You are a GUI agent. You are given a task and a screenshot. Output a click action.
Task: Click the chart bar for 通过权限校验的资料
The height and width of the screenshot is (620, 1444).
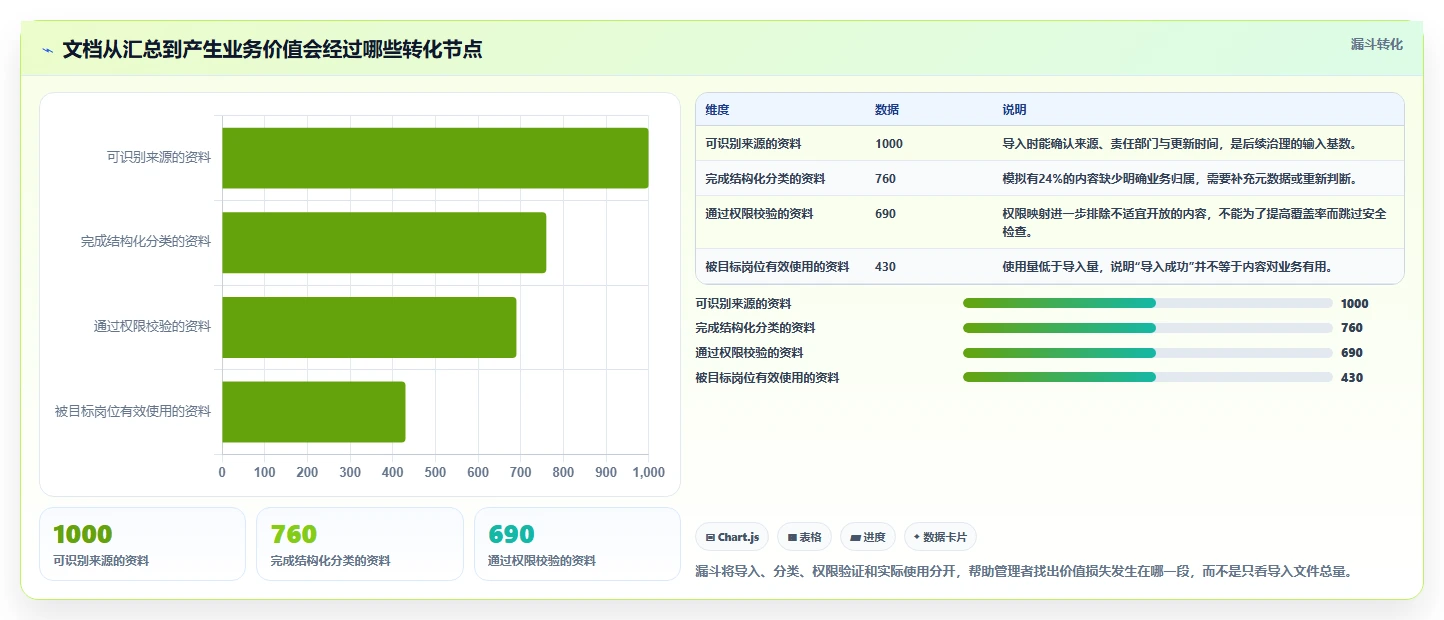pos(369,327)
